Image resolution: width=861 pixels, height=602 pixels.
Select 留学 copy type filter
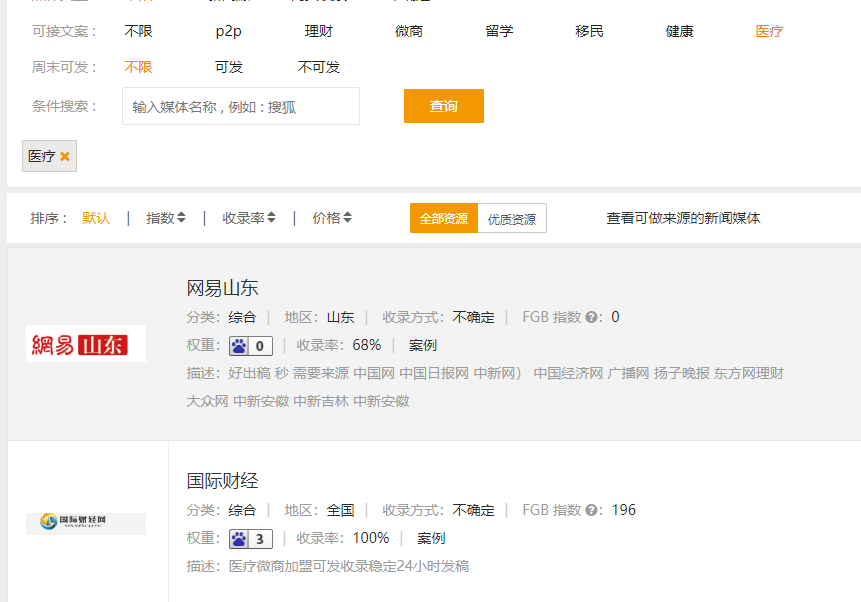(499, 31)
